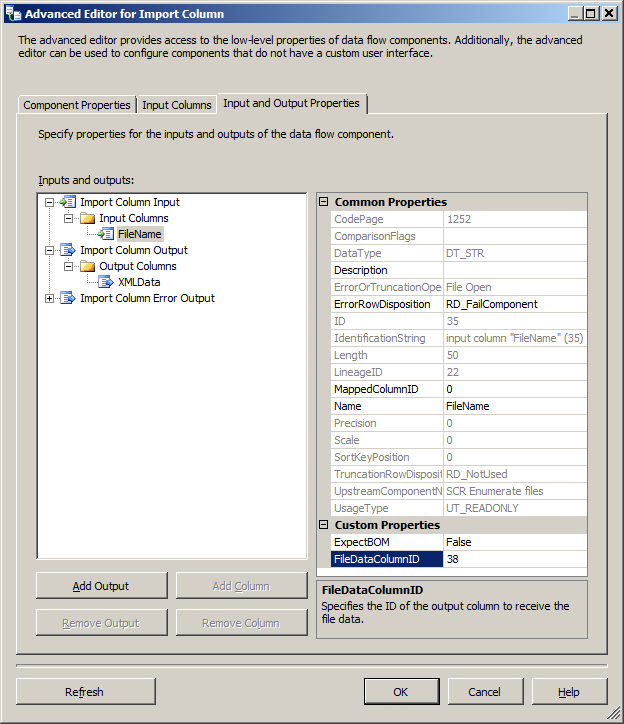
Task: Select the ErrorRowDisposition property name
Action: click(x=387, y=304)
